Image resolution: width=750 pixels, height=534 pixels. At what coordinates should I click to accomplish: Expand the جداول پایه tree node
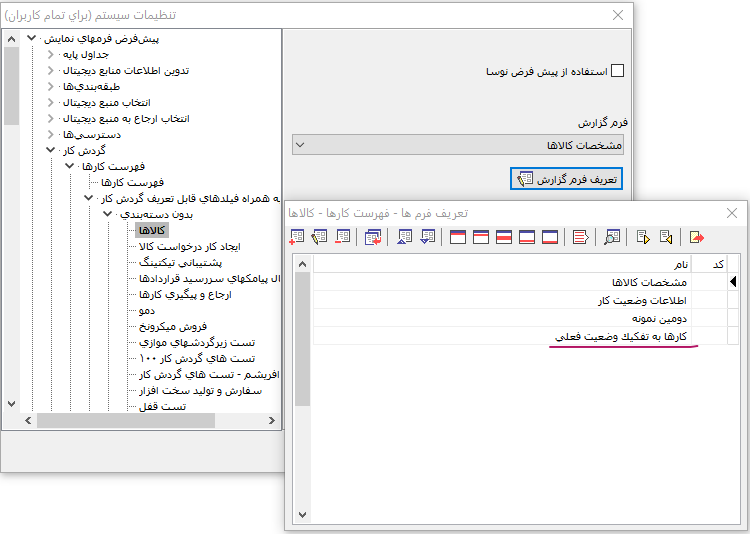tap(50, 54)
